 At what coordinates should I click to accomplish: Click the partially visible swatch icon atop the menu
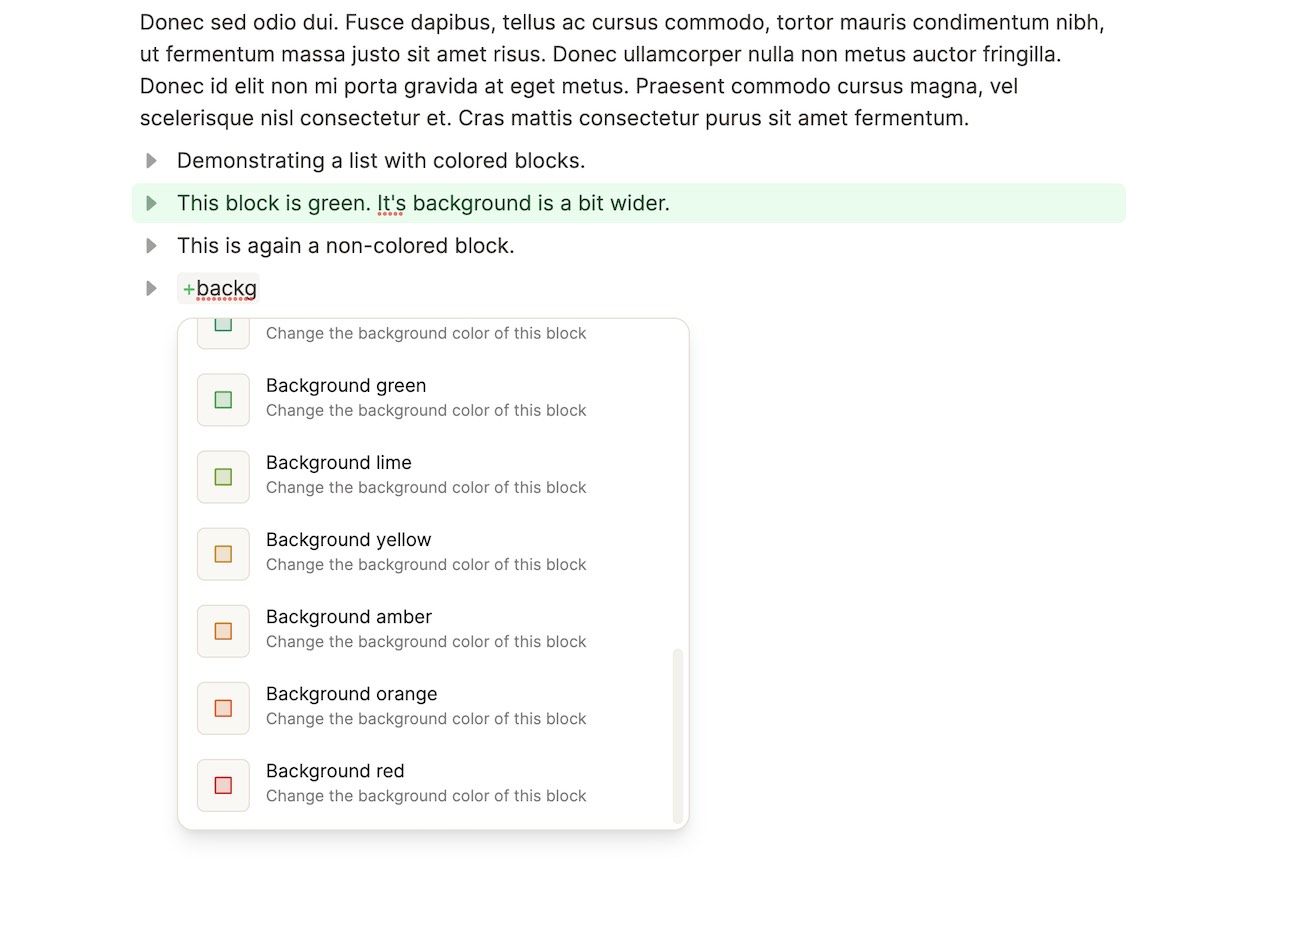pyautogui.click(x=222, y=328)
